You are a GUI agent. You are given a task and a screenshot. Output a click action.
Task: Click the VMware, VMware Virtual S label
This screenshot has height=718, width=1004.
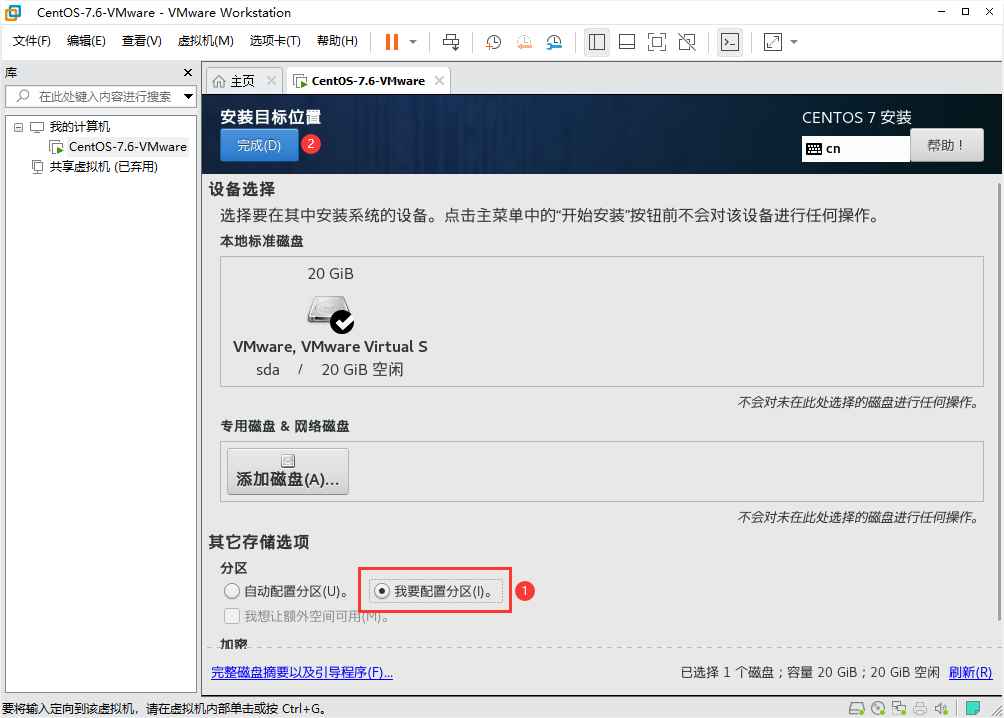(330, 347)
